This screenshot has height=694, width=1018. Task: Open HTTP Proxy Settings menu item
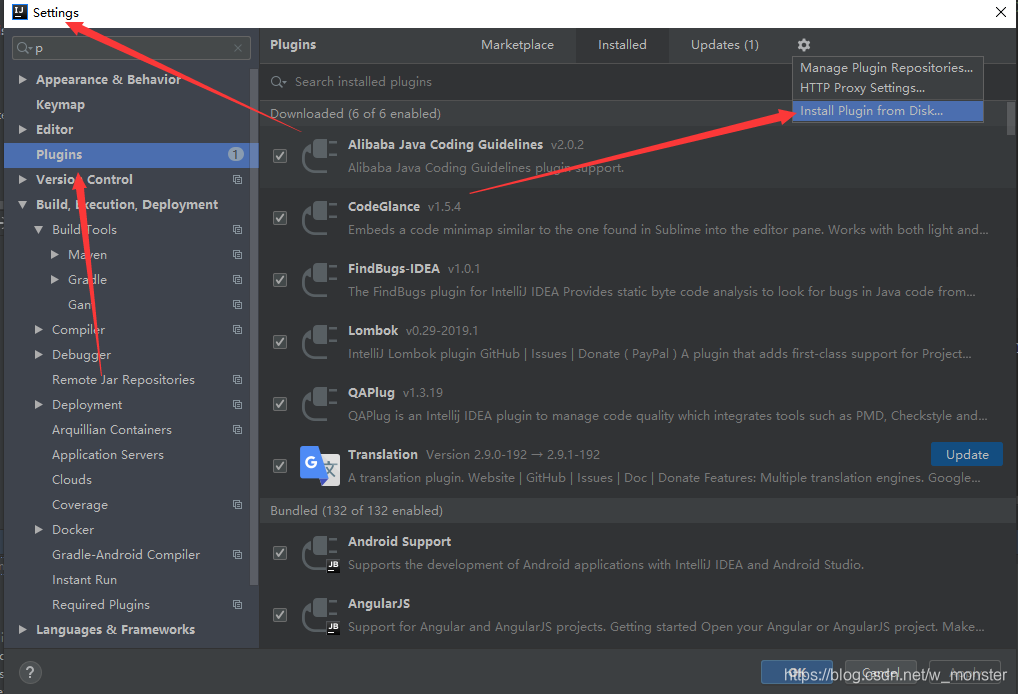click(x=887, y=88)
